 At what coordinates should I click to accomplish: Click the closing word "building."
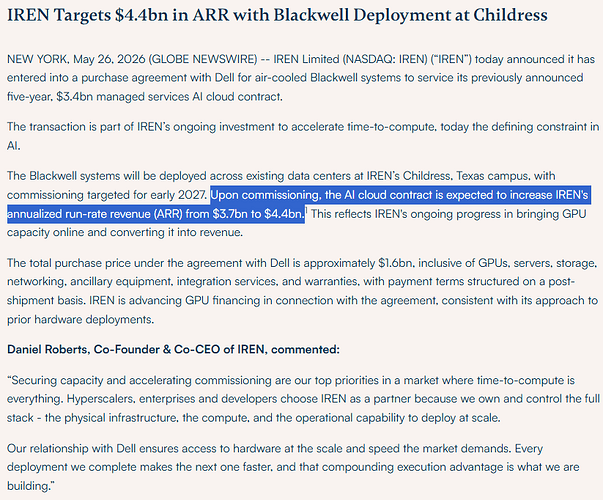click(x=31, y=486)
